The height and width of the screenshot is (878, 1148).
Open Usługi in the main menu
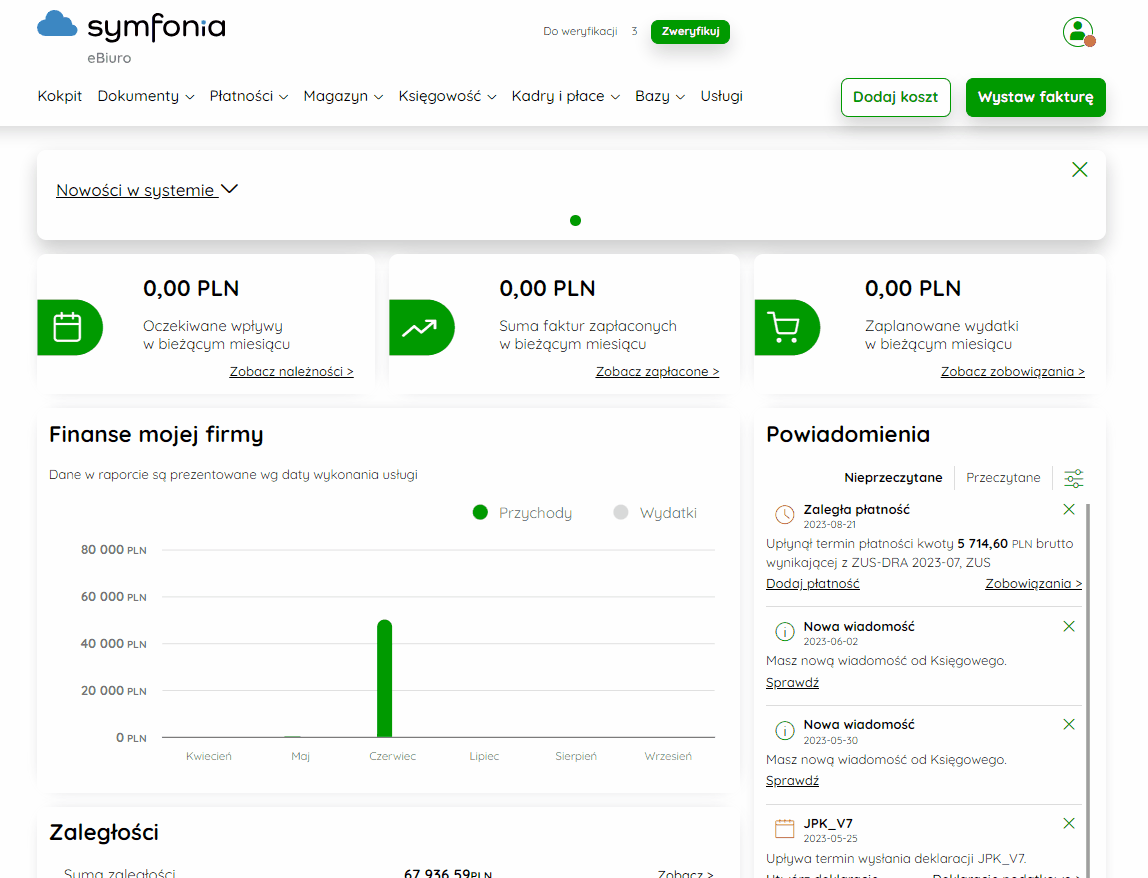721,96
